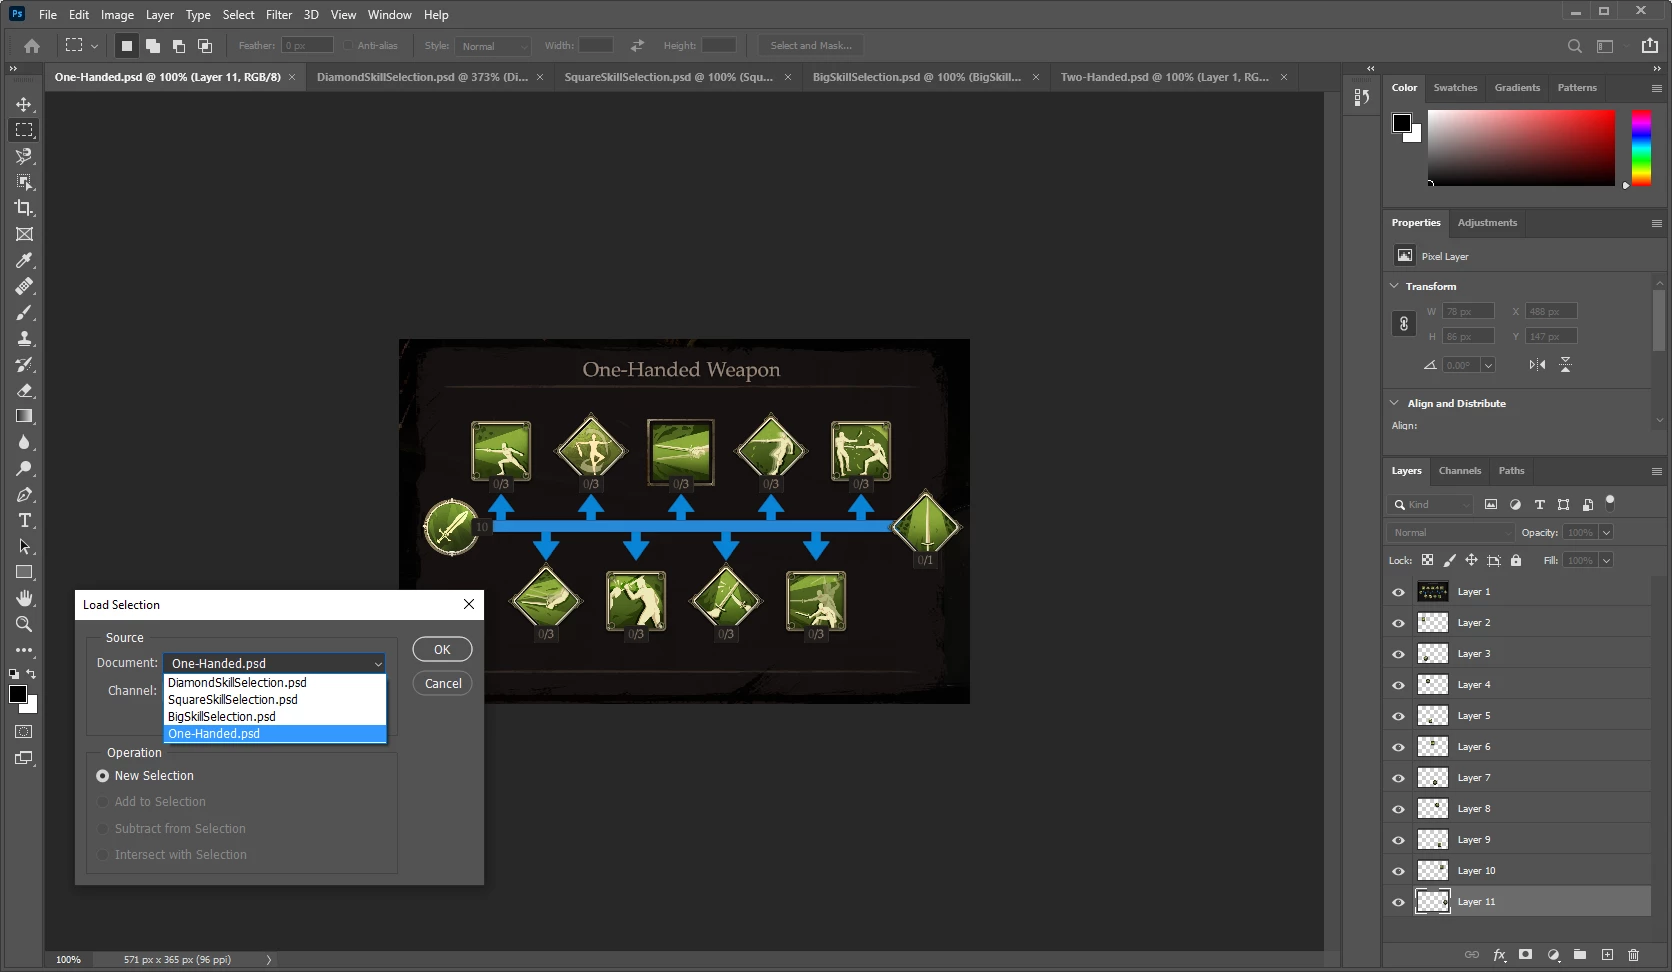Open the layer Opacity dropdown

pos(1606,533)
